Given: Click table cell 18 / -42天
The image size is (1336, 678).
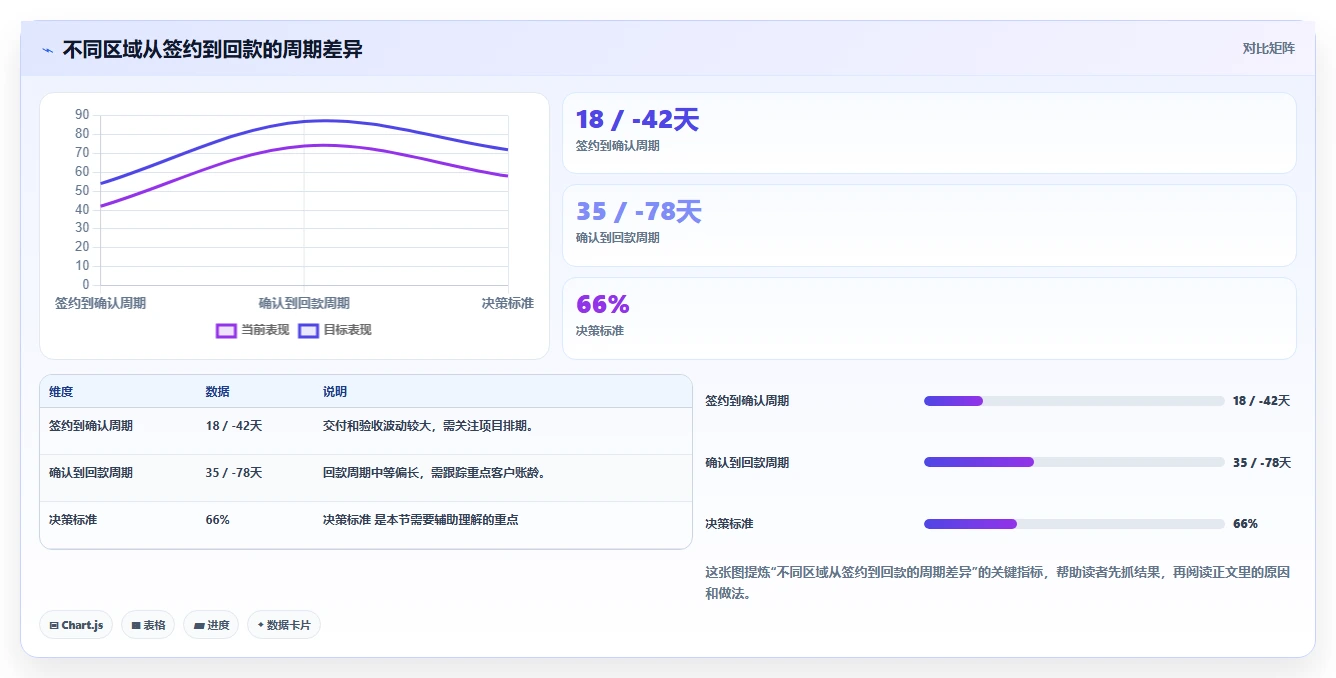Looking at the screenshot, I should [x=234, y=426].
